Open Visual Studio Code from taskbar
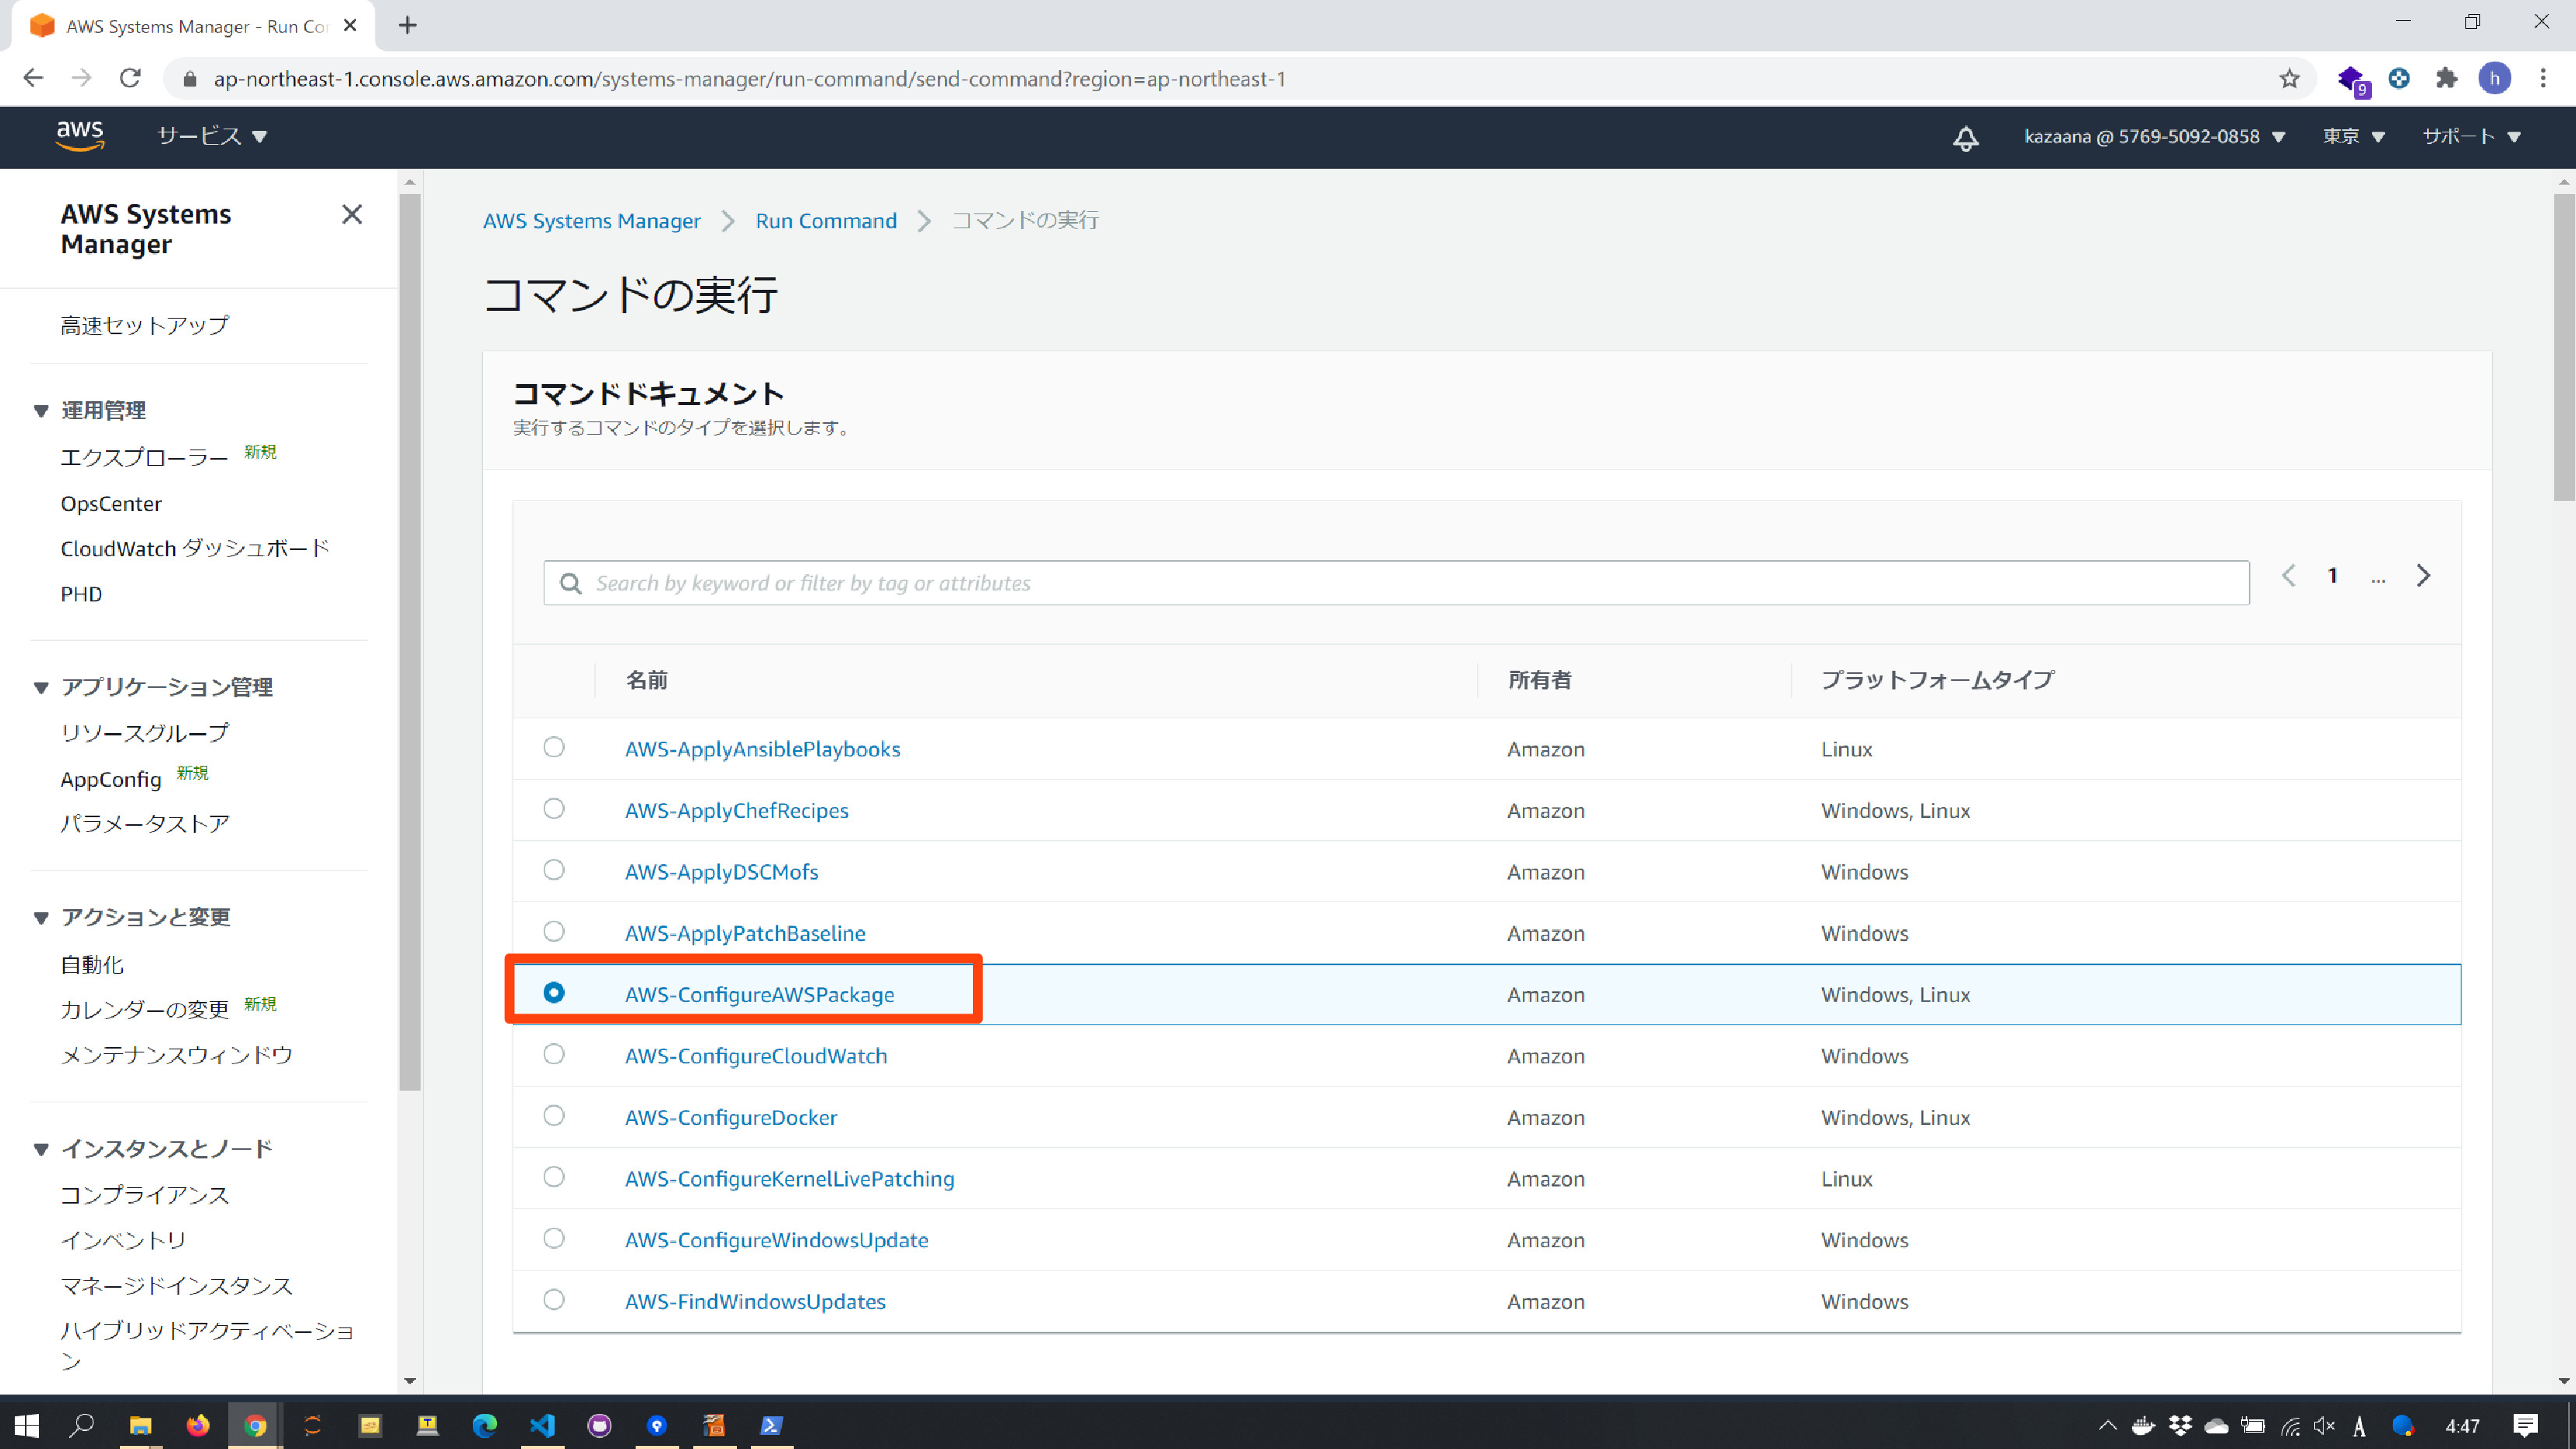The image size is (2576, 1449). 542,1425
